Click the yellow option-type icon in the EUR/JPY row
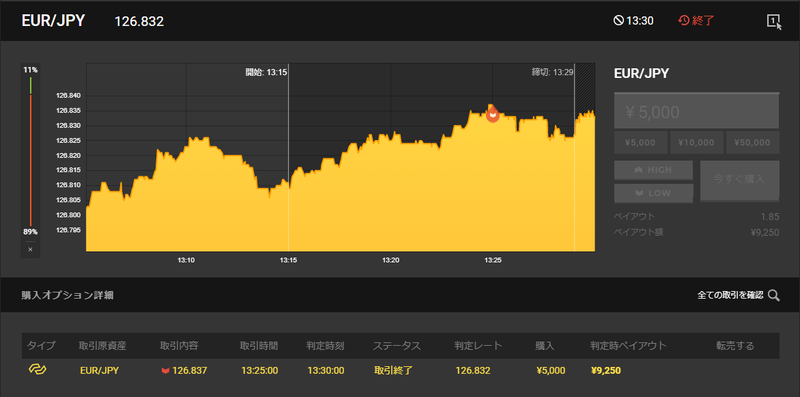This screenshot has width=800, height=397. click(37, 369)
